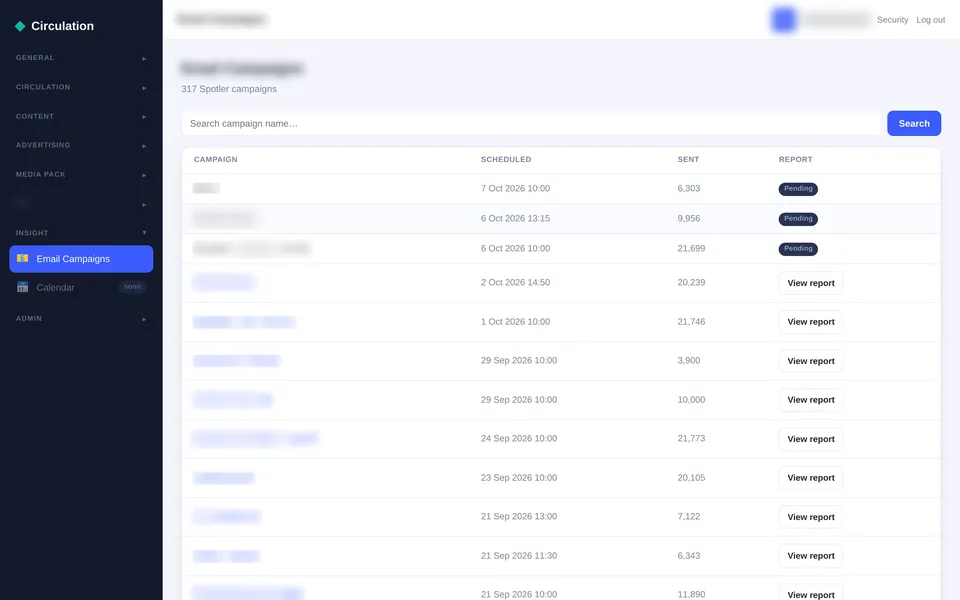View report for 24 Sep 2026 campaign
This screenshot has height=600, width=960.
811,438
